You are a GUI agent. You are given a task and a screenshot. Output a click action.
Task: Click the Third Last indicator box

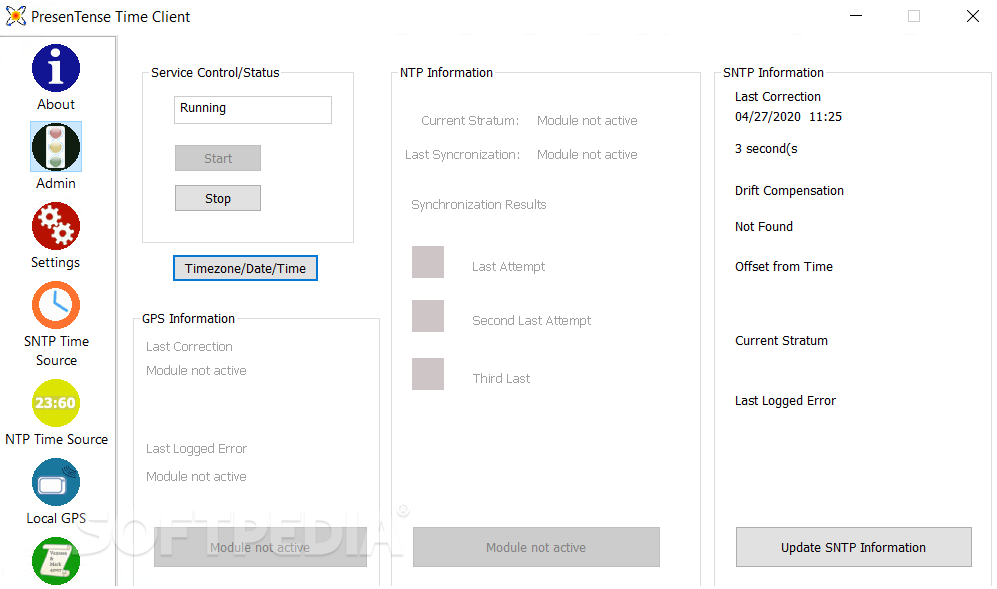coord(428,374)
